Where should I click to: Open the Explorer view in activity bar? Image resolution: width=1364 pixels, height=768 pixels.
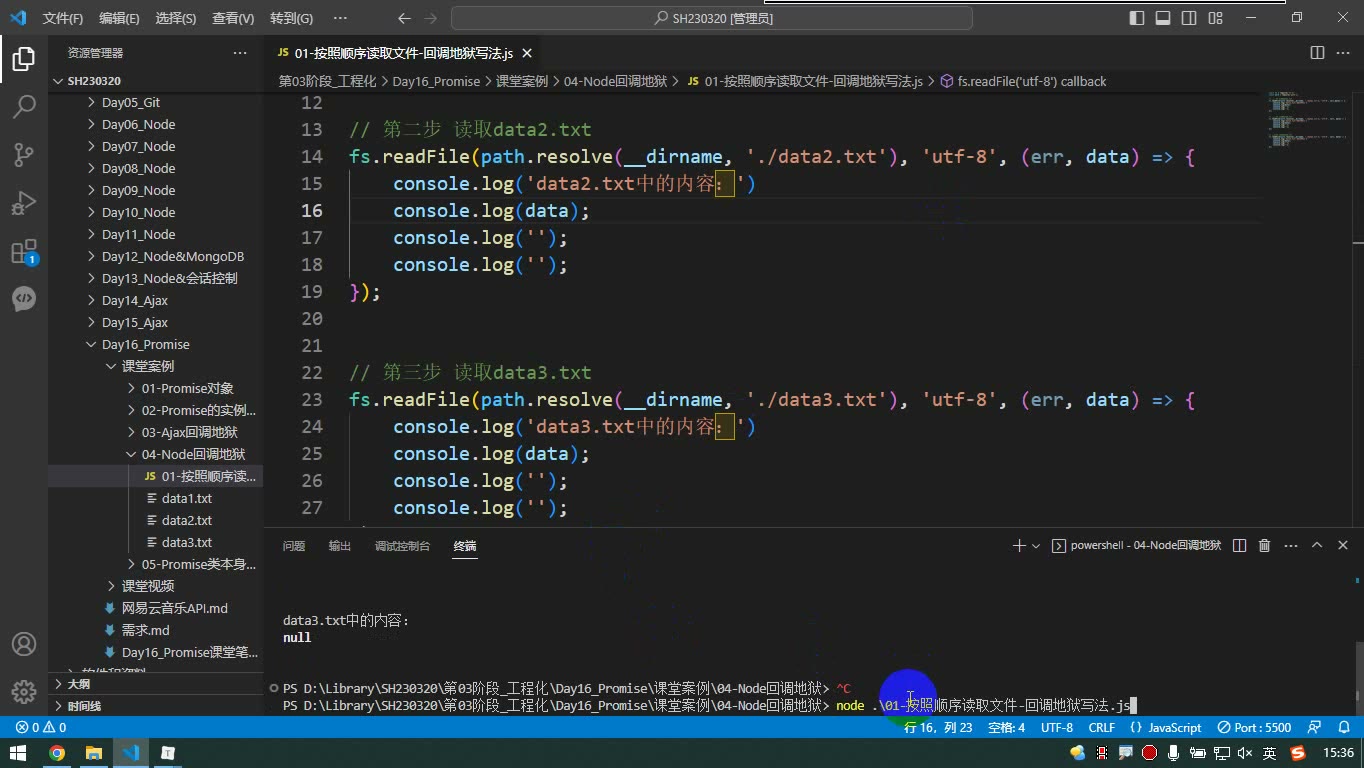point(24,59)
